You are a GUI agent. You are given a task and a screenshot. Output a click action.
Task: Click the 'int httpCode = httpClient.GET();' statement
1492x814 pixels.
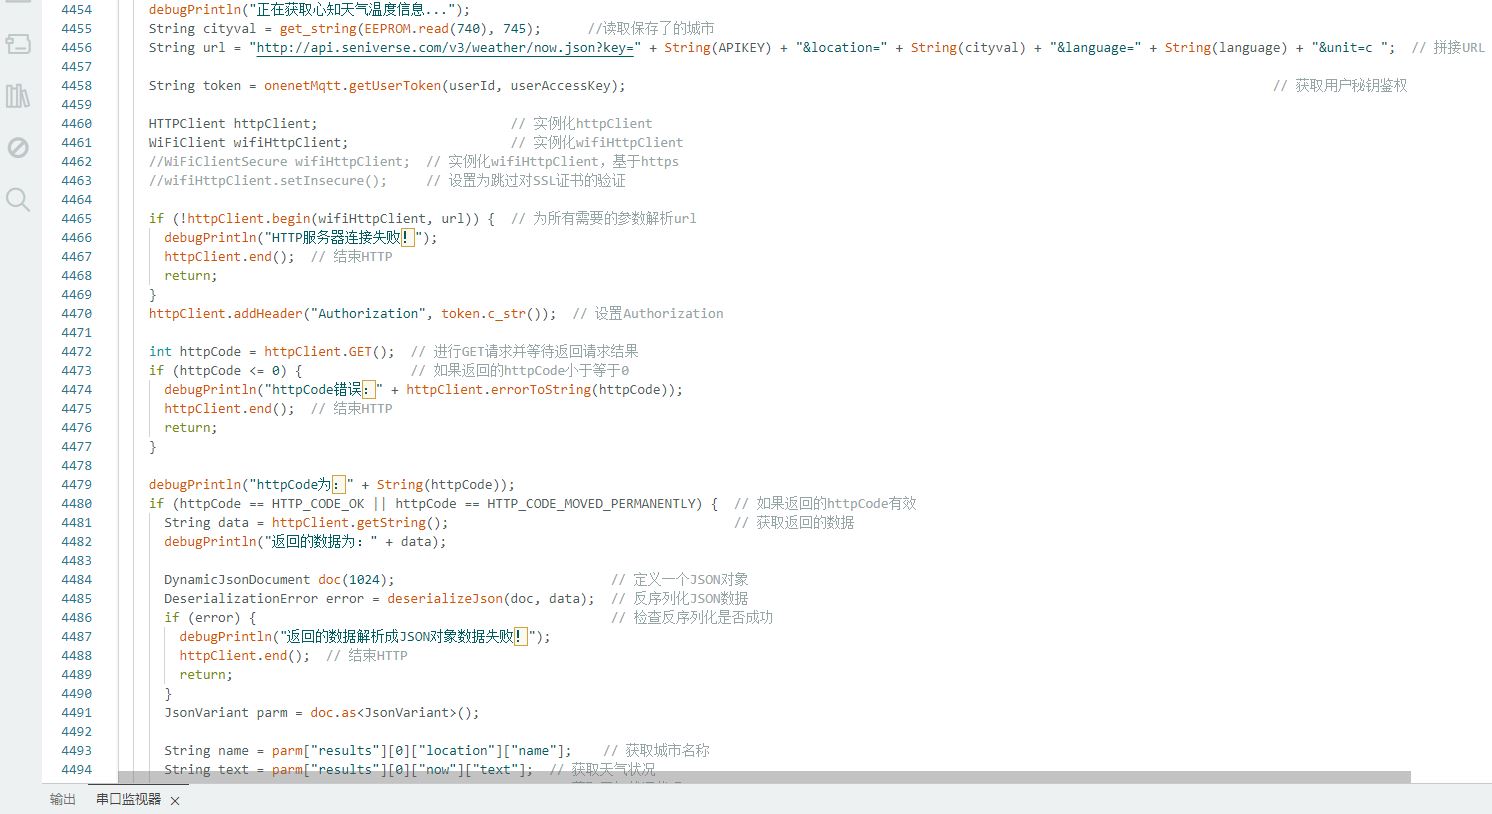(271, 351)
